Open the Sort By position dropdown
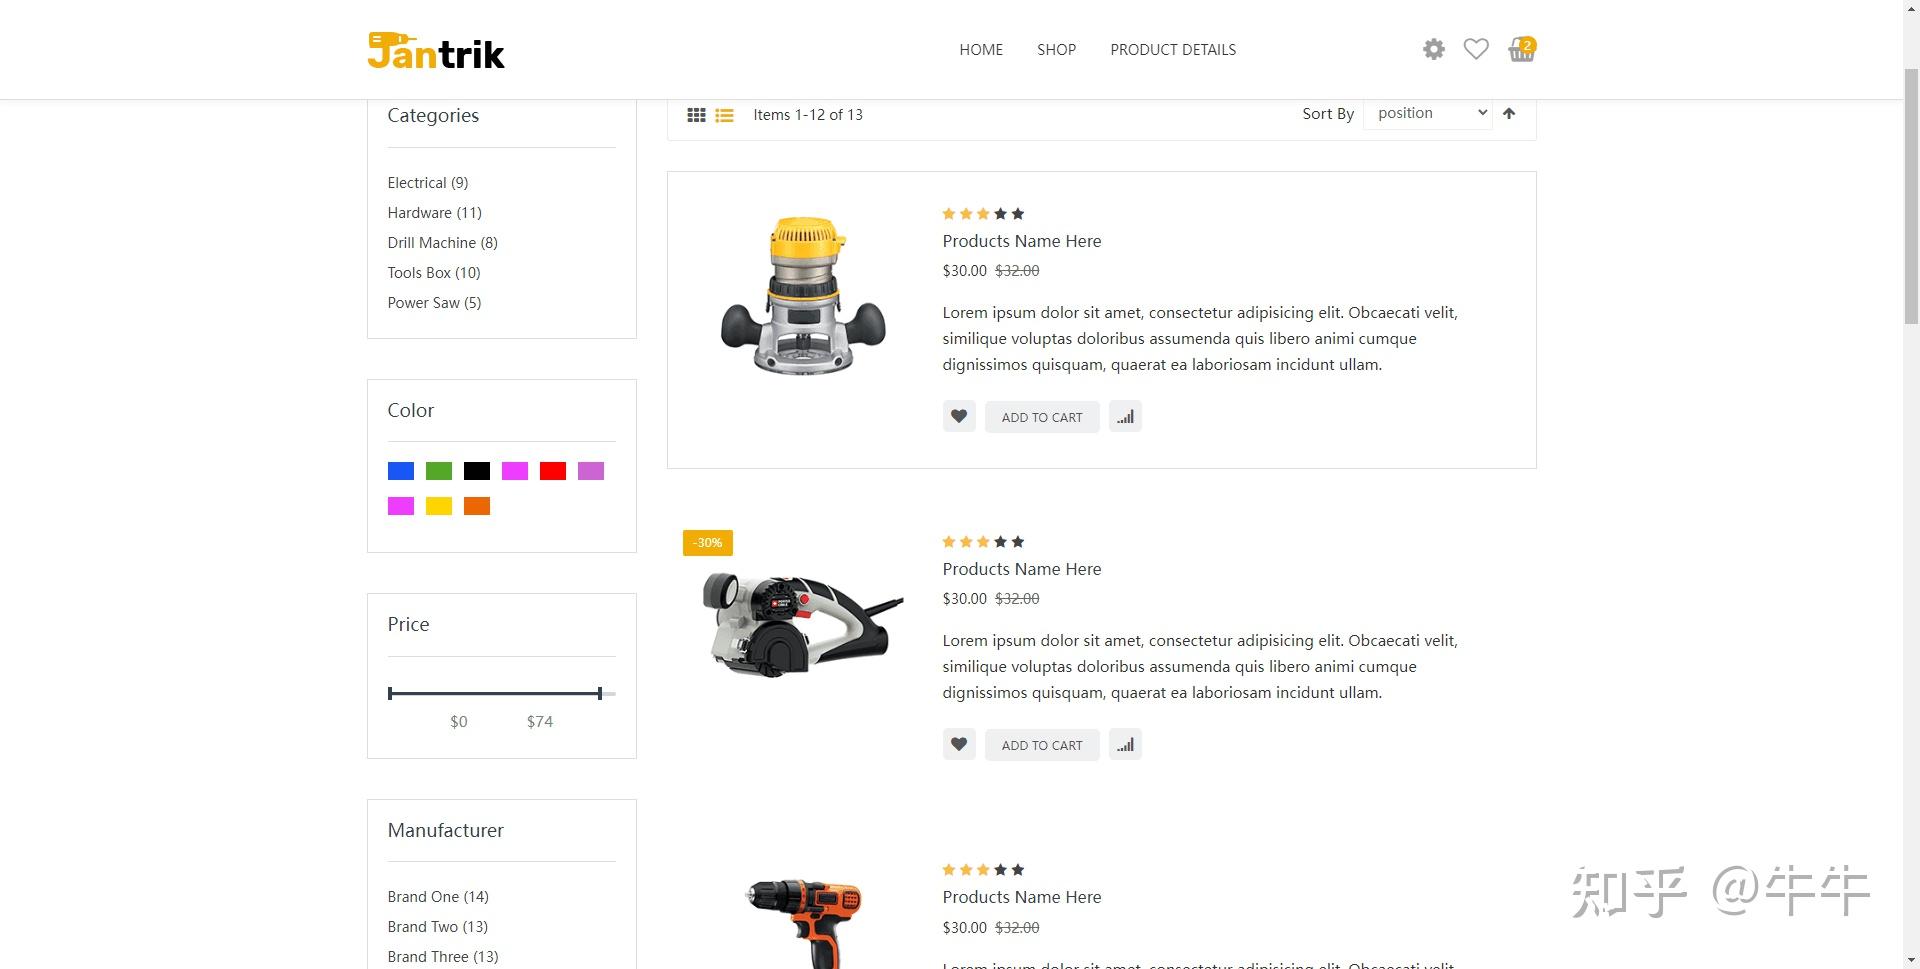Viewport: 1920px width, 969px height. (1428, 113)
